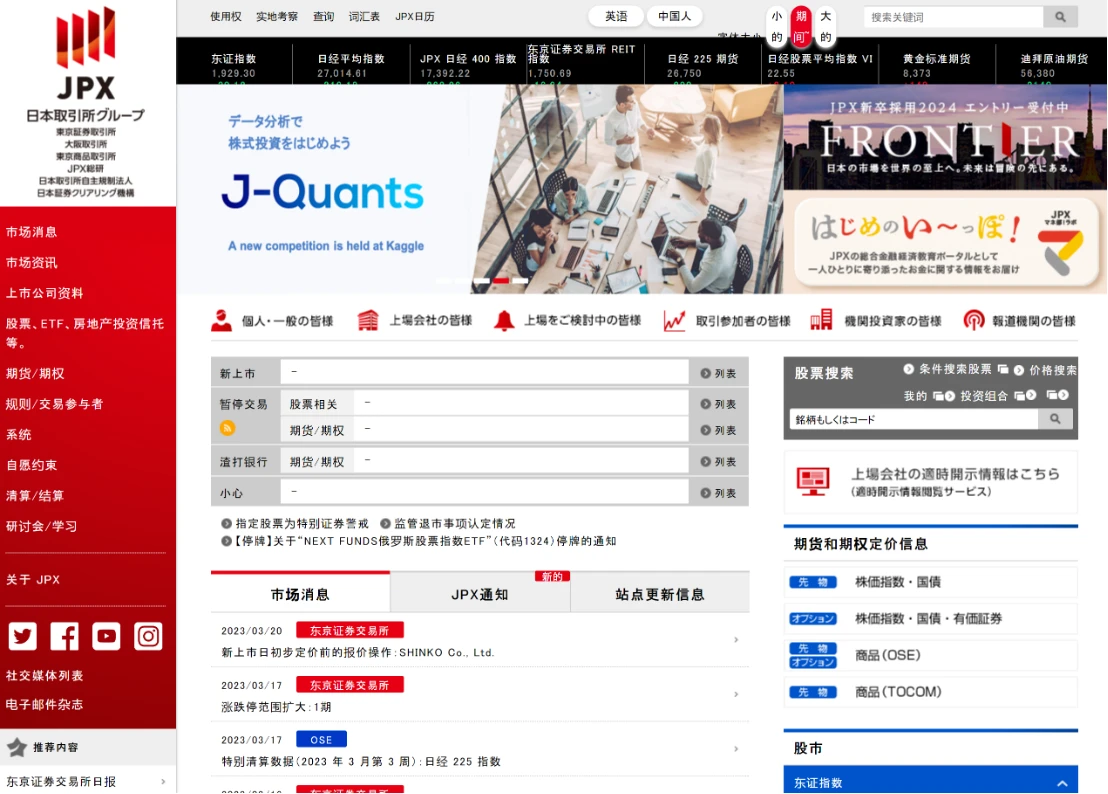The image size is (1108, 794).
Task: Click the building icon for 上場会社の皆様
Action: [367, 321]
